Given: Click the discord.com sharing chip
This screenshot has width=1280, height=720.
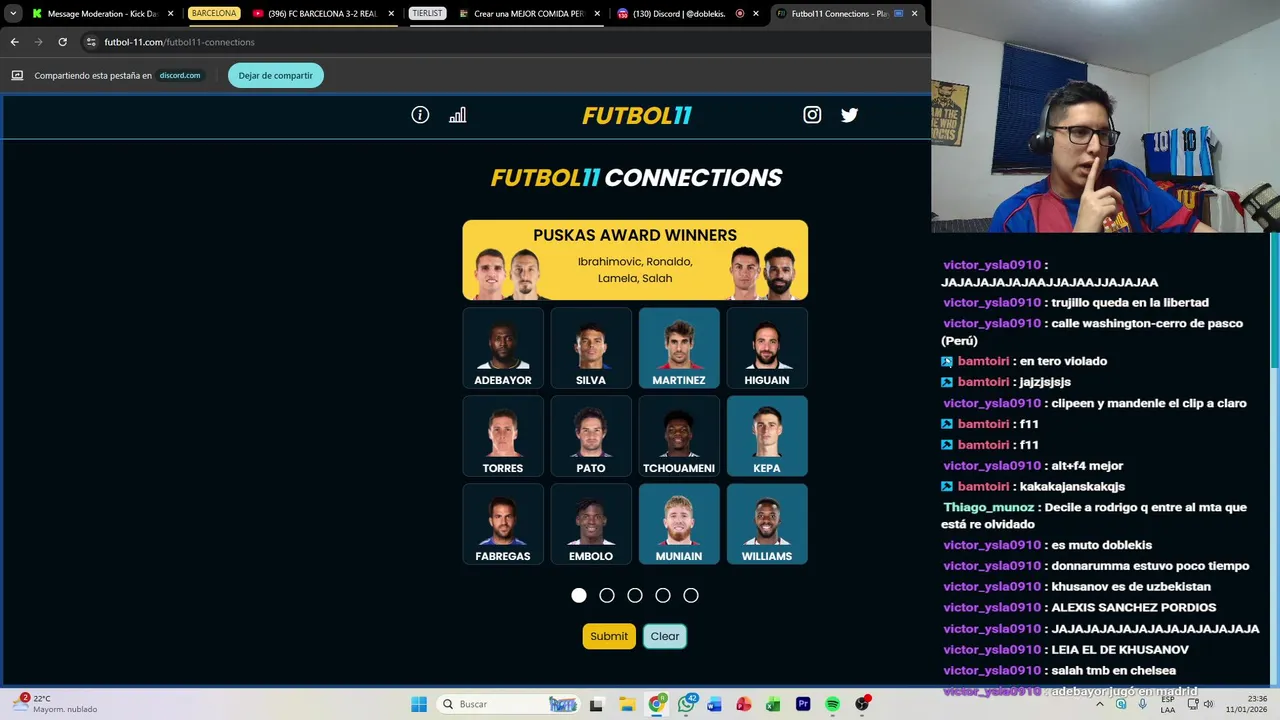Looking at the screenshot, I should 180,75.
